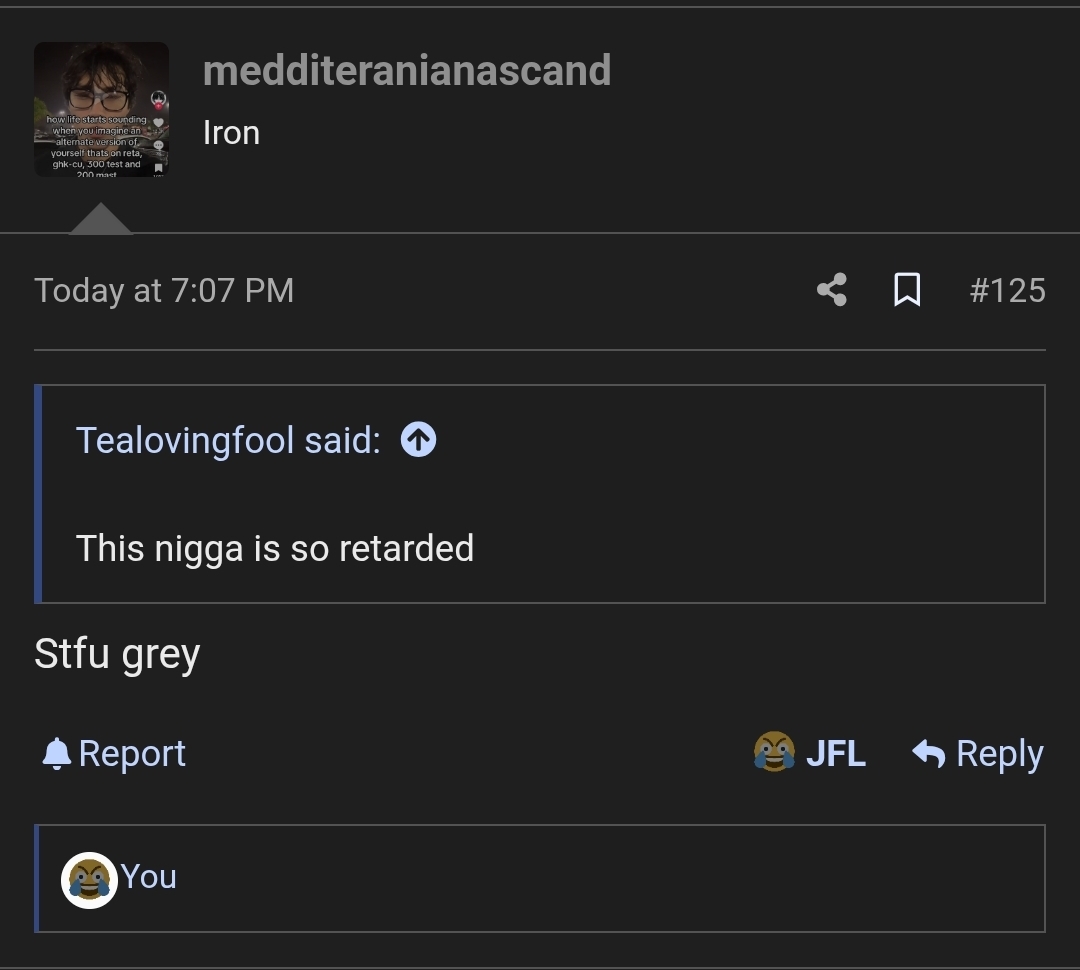Click the reaction emoji in reactions bar
The height and width of the screenshot is (970, 1080).
point(88,880)
